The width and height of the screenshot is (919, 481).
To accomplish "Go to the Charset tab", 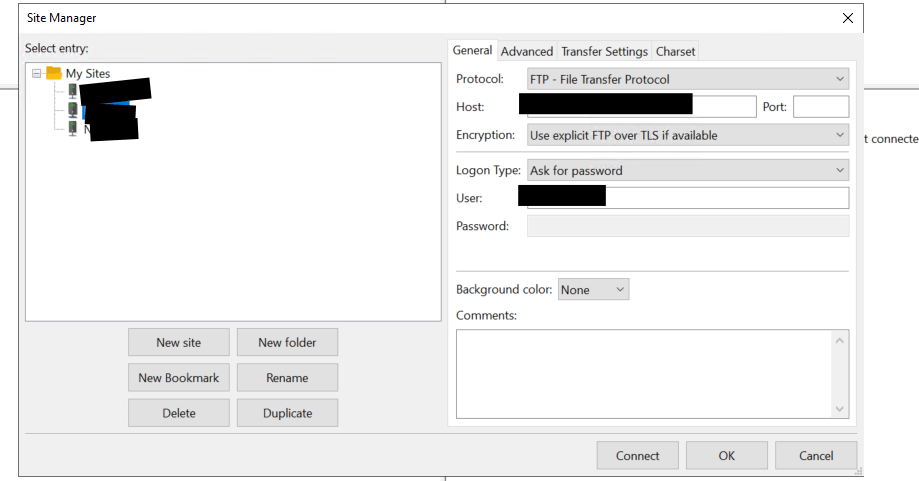I will (675, 52).
